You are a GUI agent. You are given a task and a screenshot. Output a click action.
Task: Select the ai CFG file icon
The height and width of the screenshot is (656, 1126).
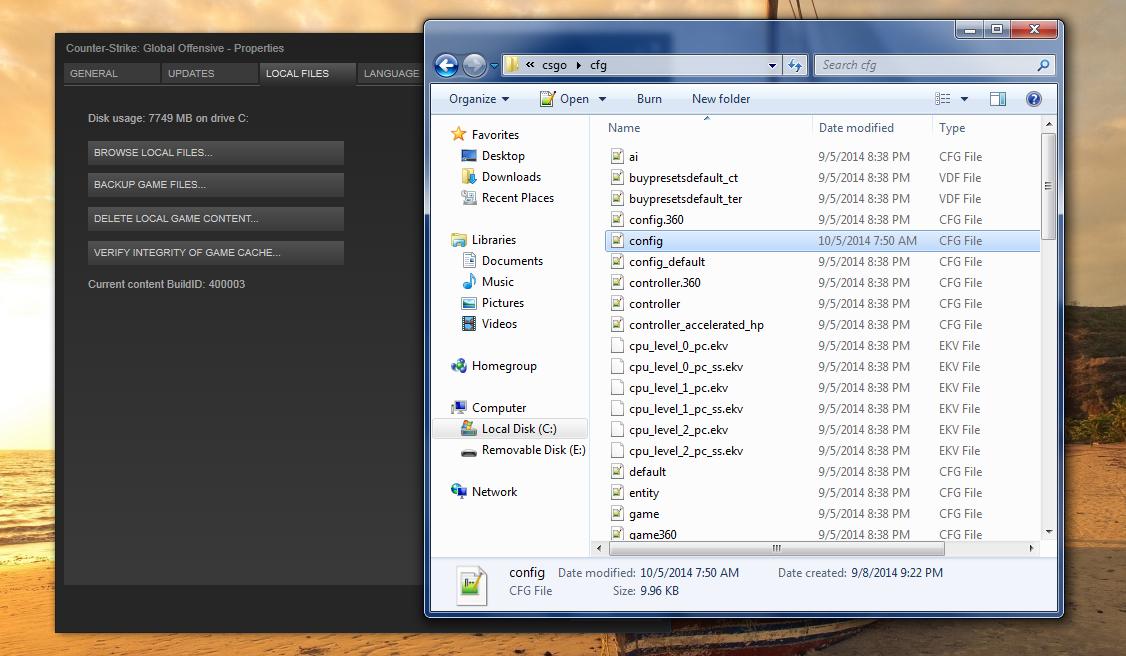[x=617, y=156]
